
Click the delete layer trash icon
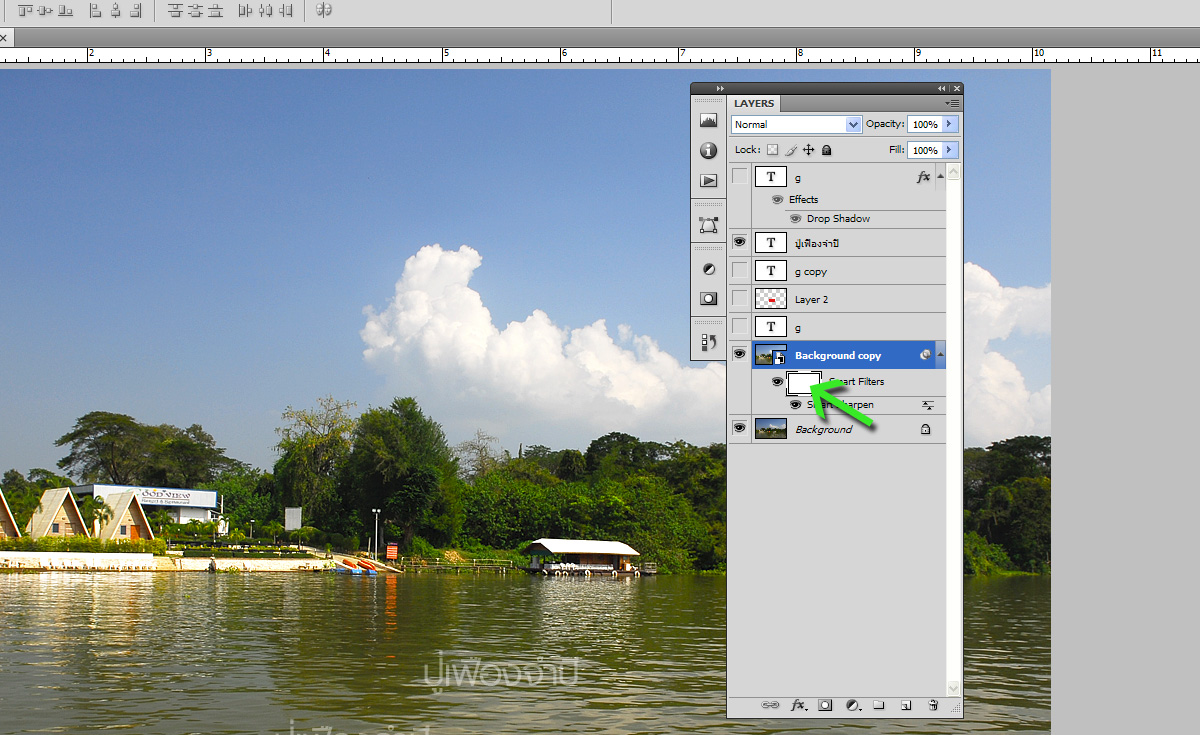[932, 705]
